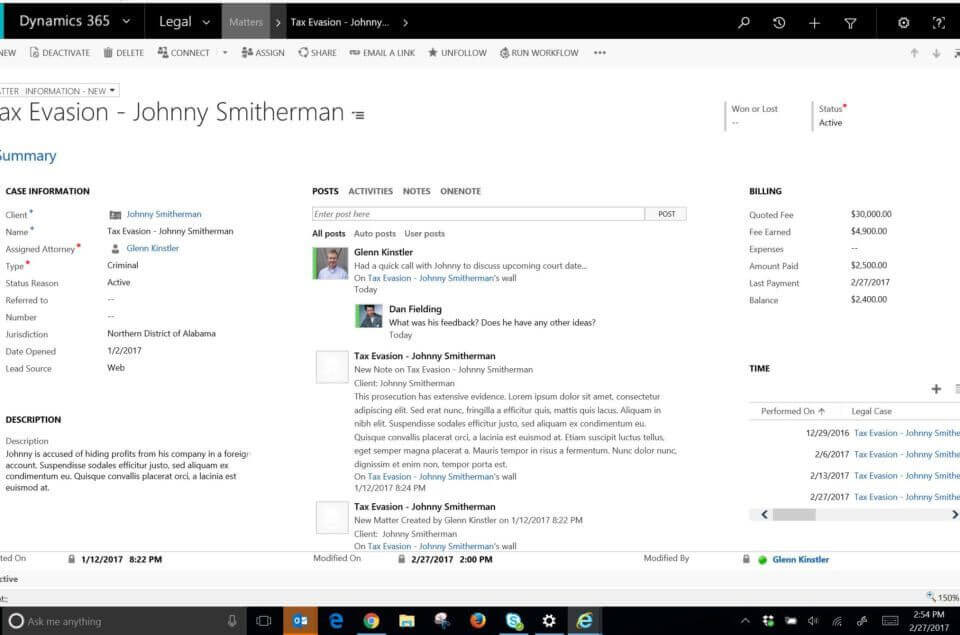Open the Glenn Kinstler attorney link
Screen dimensions: 960x635
click(152, 248)
